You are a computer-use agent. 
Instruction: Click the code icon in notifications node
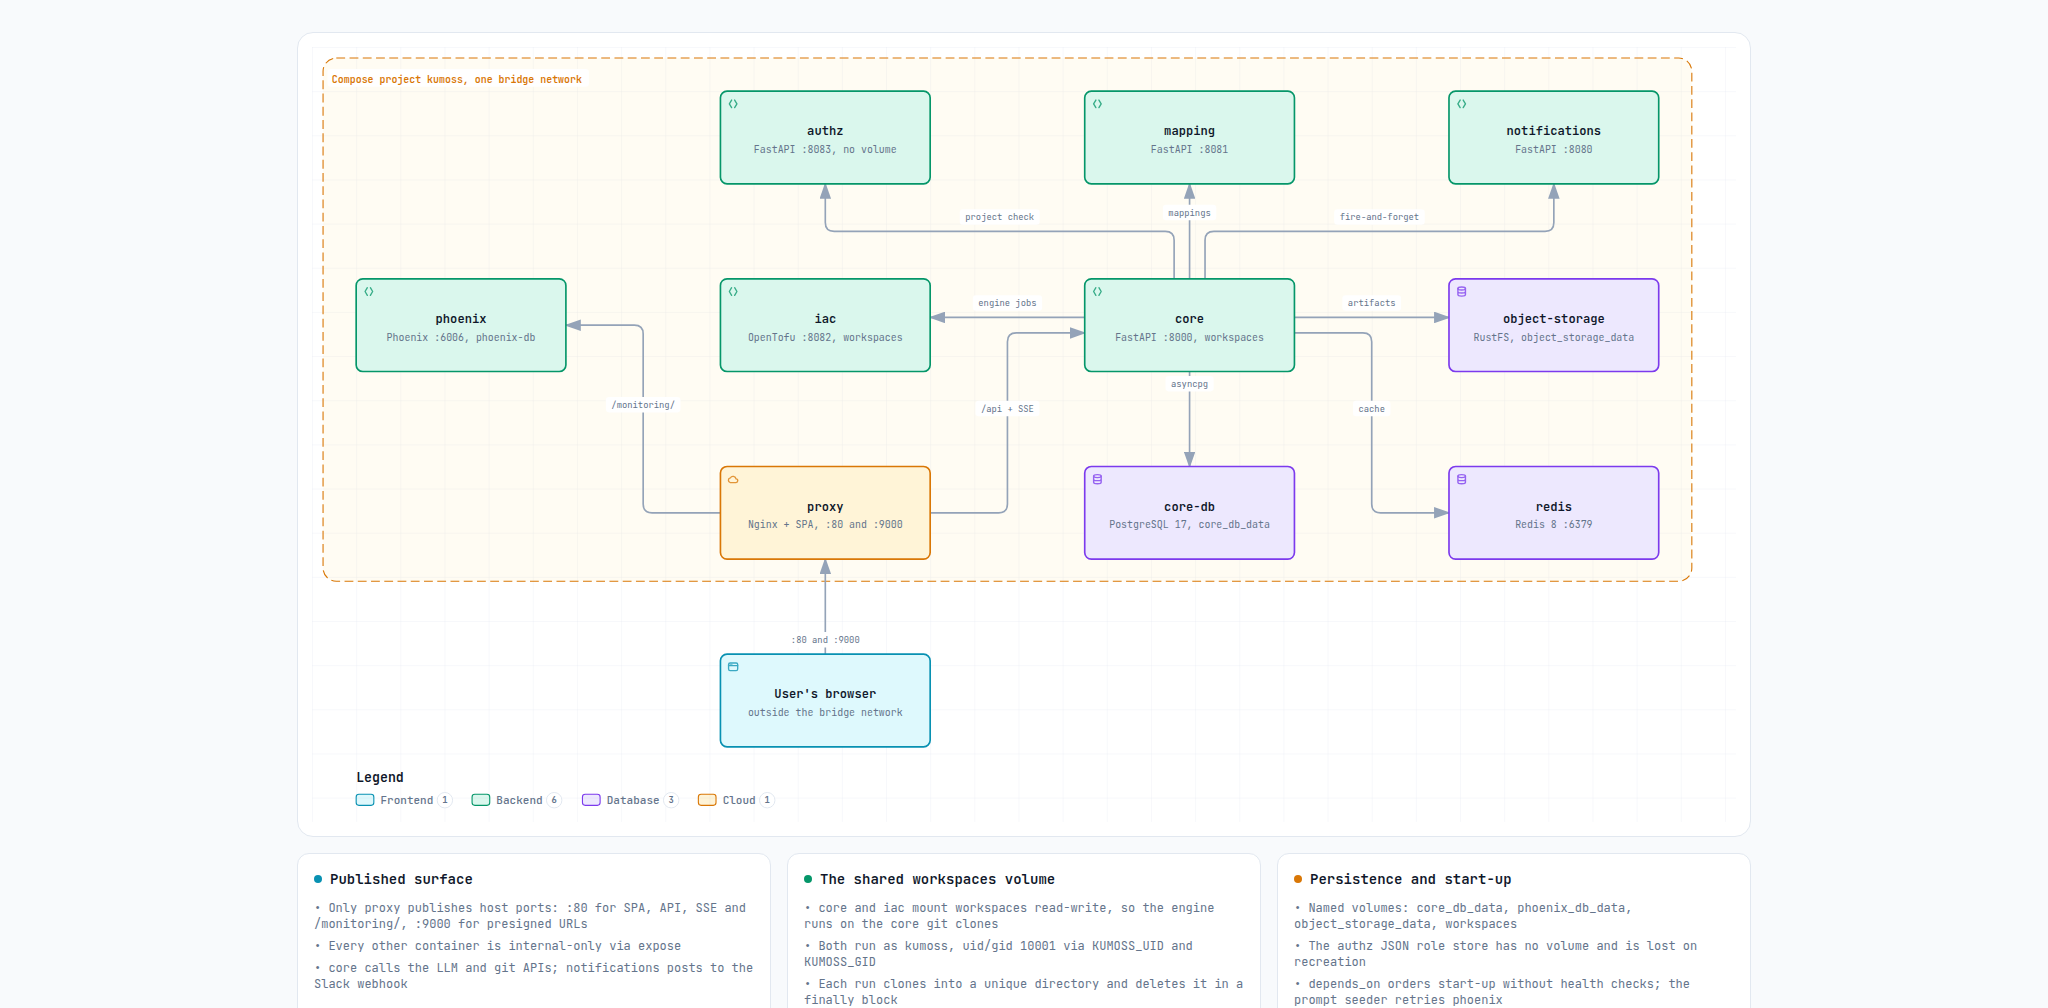tap(1461, 104)
